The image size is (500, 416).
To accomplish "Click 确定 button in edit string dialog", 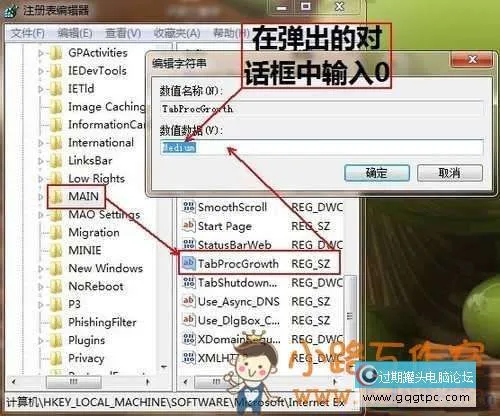I will 377,173.
